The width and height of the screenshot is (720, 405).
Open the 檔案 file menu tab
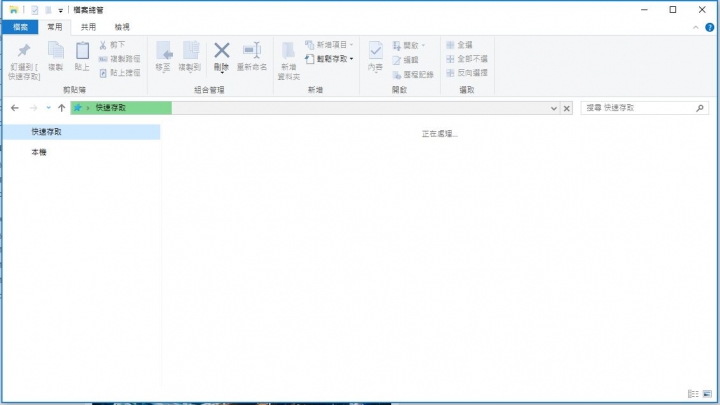point(19,27)
